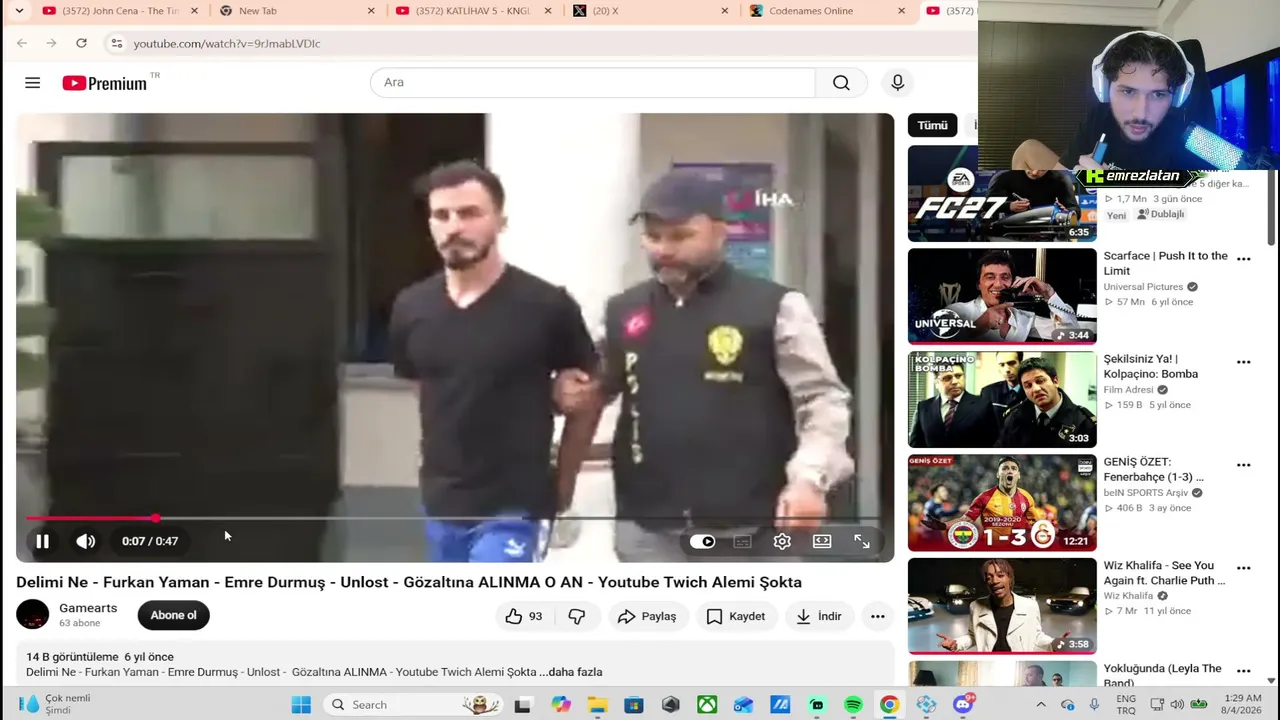Open File Explorer from the taskbar

pyautogui.click(x=597, y=705)
